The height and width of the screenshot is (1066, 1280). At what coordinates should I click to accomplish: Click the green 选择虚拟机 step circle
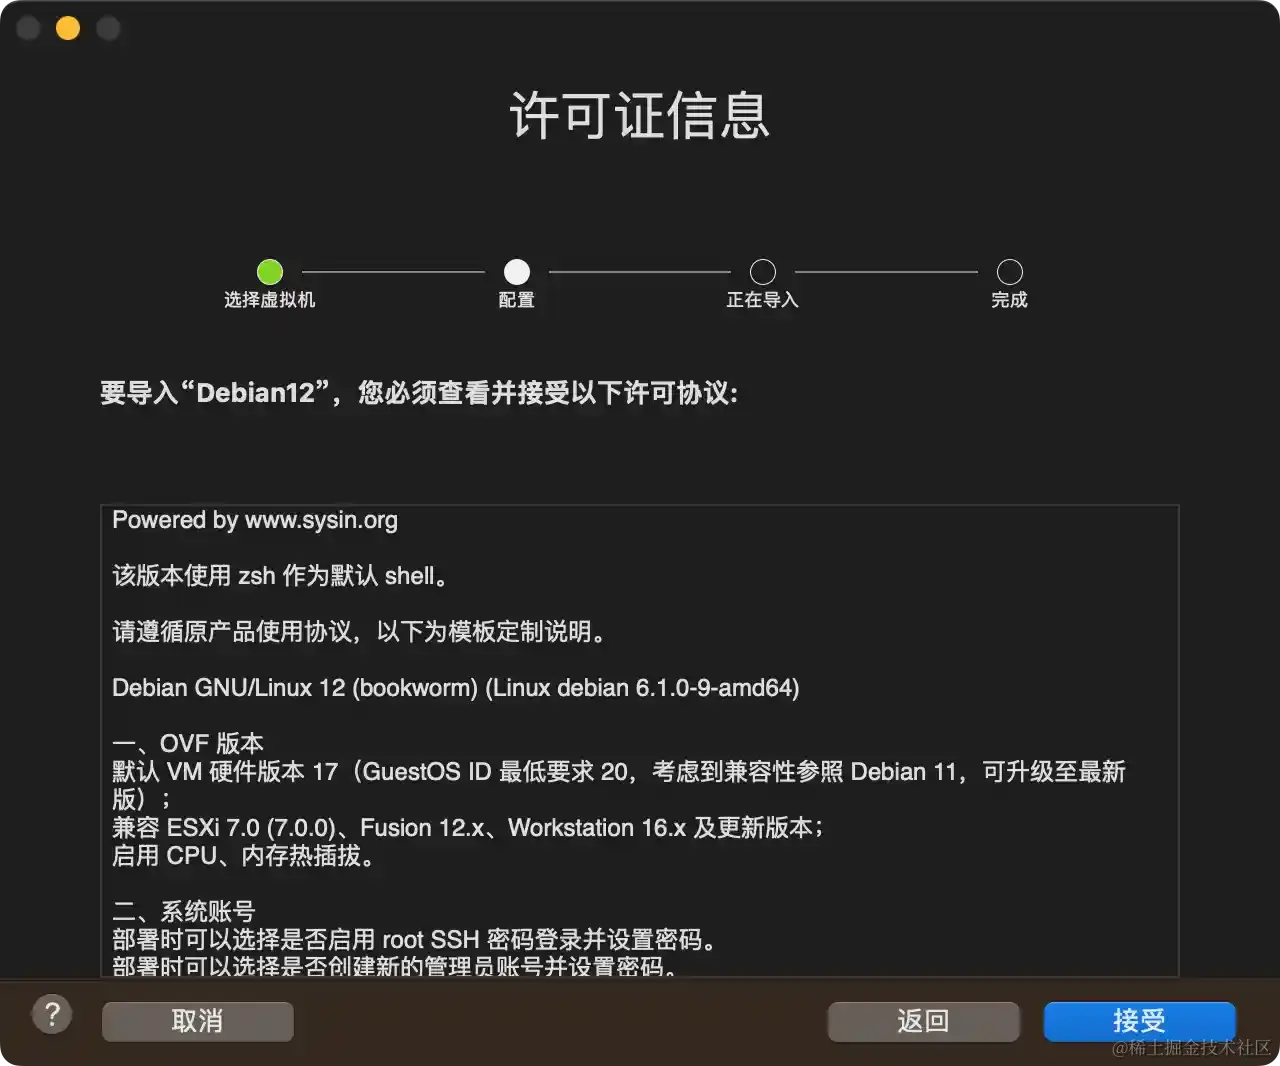[x=270, y=271]
